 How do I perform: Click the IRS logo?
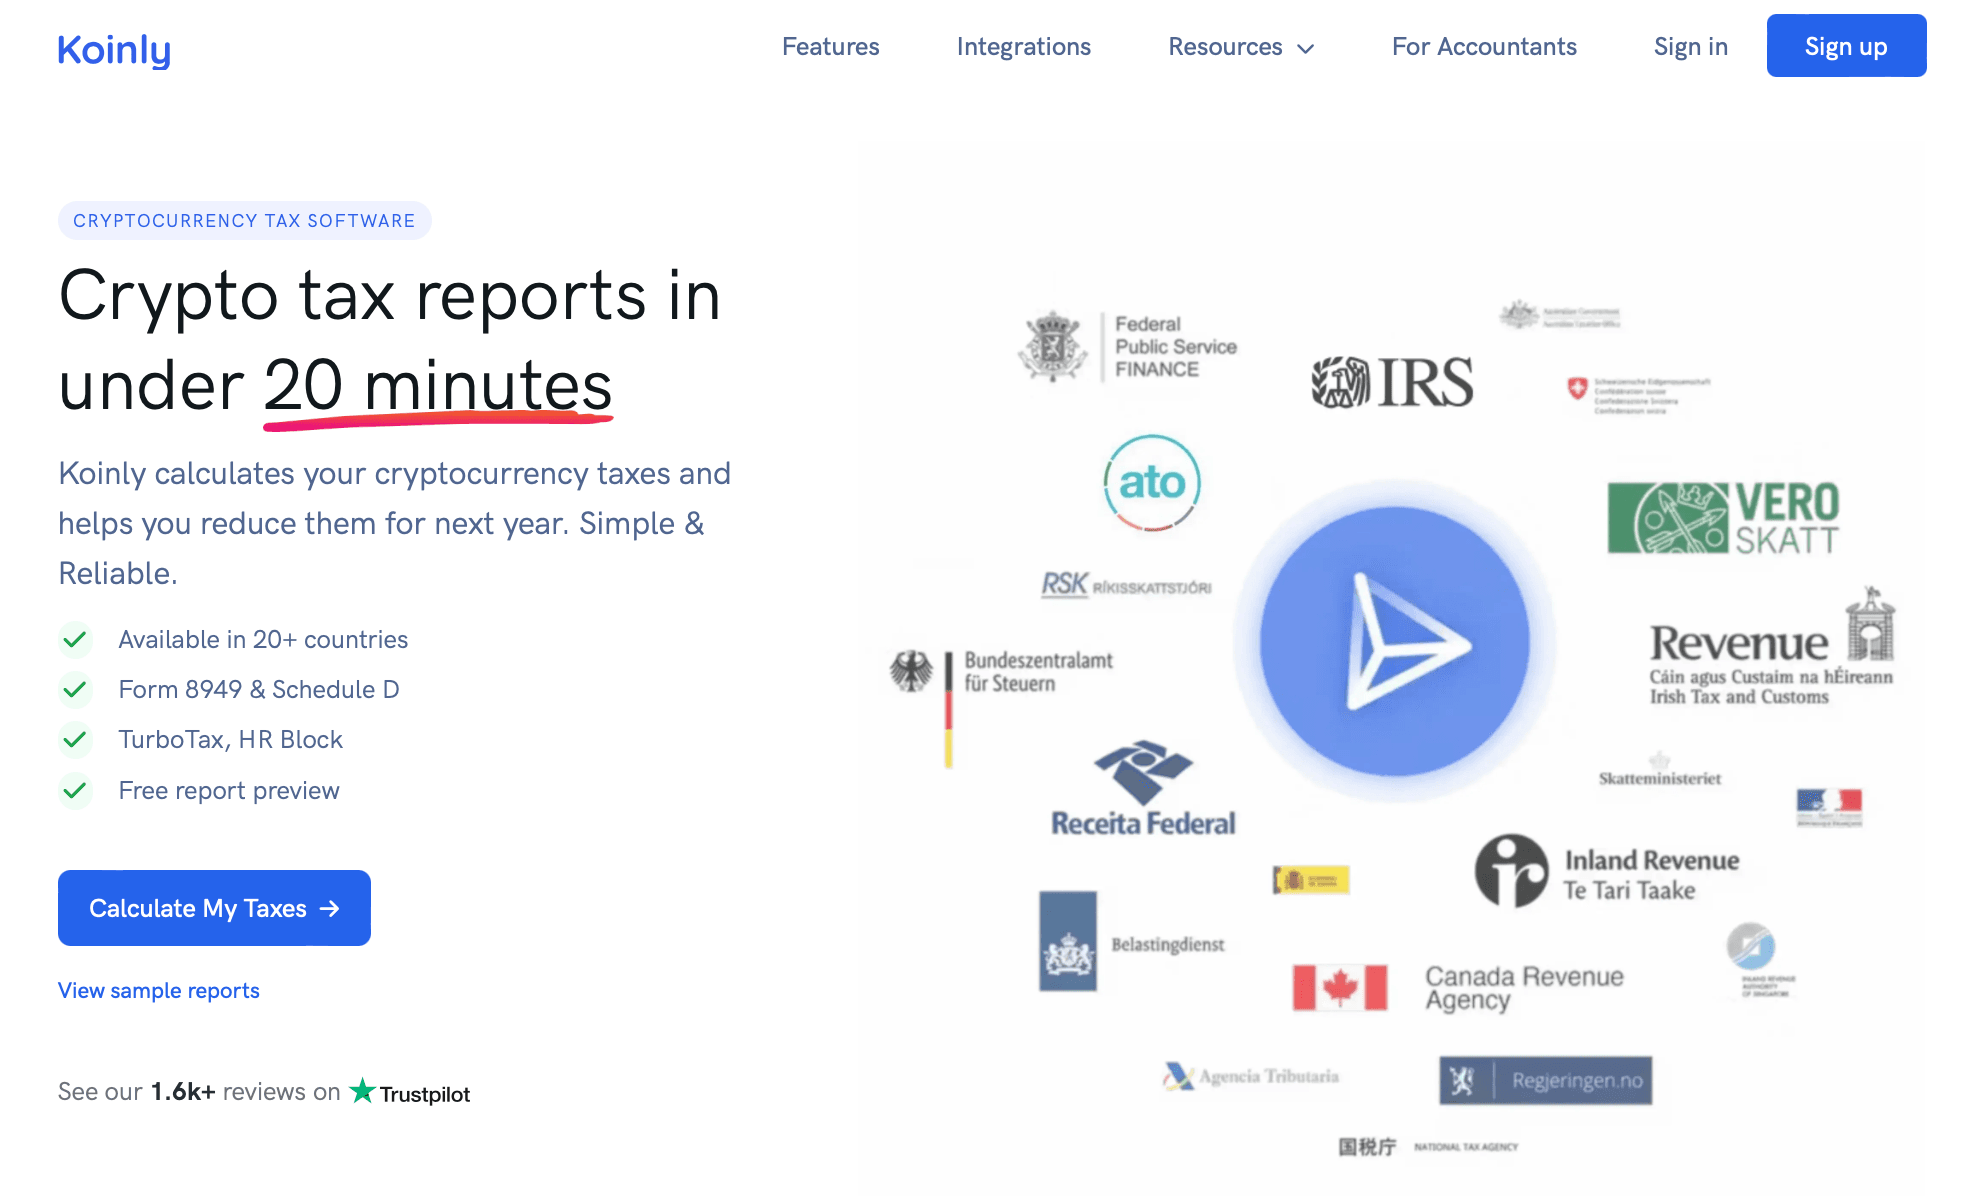(x=1392, y=382)
